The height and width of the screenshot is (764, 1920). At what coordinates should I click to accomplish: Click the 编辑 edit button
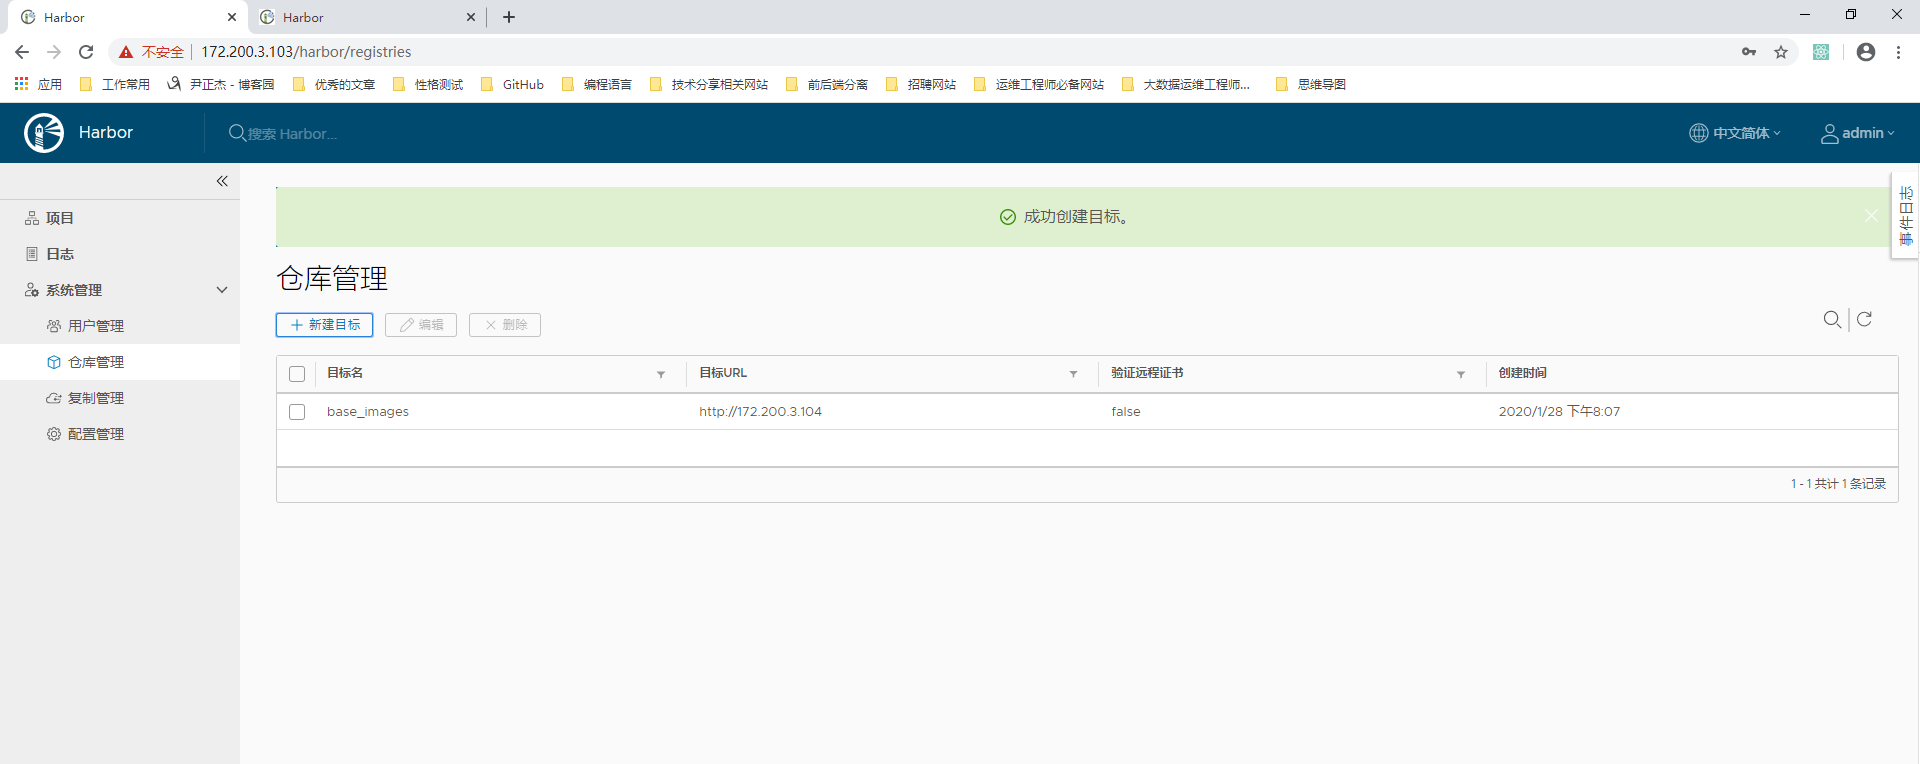[x=421, y=325]
